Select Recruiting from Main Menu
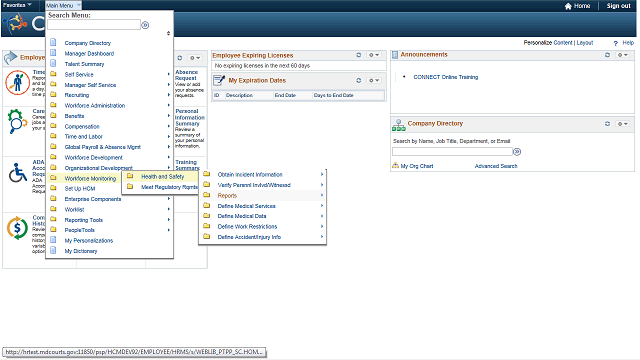Viewport: 640px width, 360px height. [x=77, y=95]
